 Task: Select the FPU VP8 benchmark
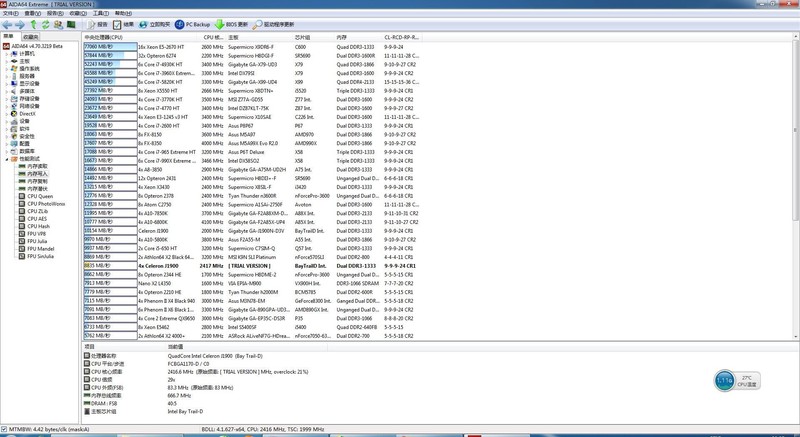click(33, 234)
